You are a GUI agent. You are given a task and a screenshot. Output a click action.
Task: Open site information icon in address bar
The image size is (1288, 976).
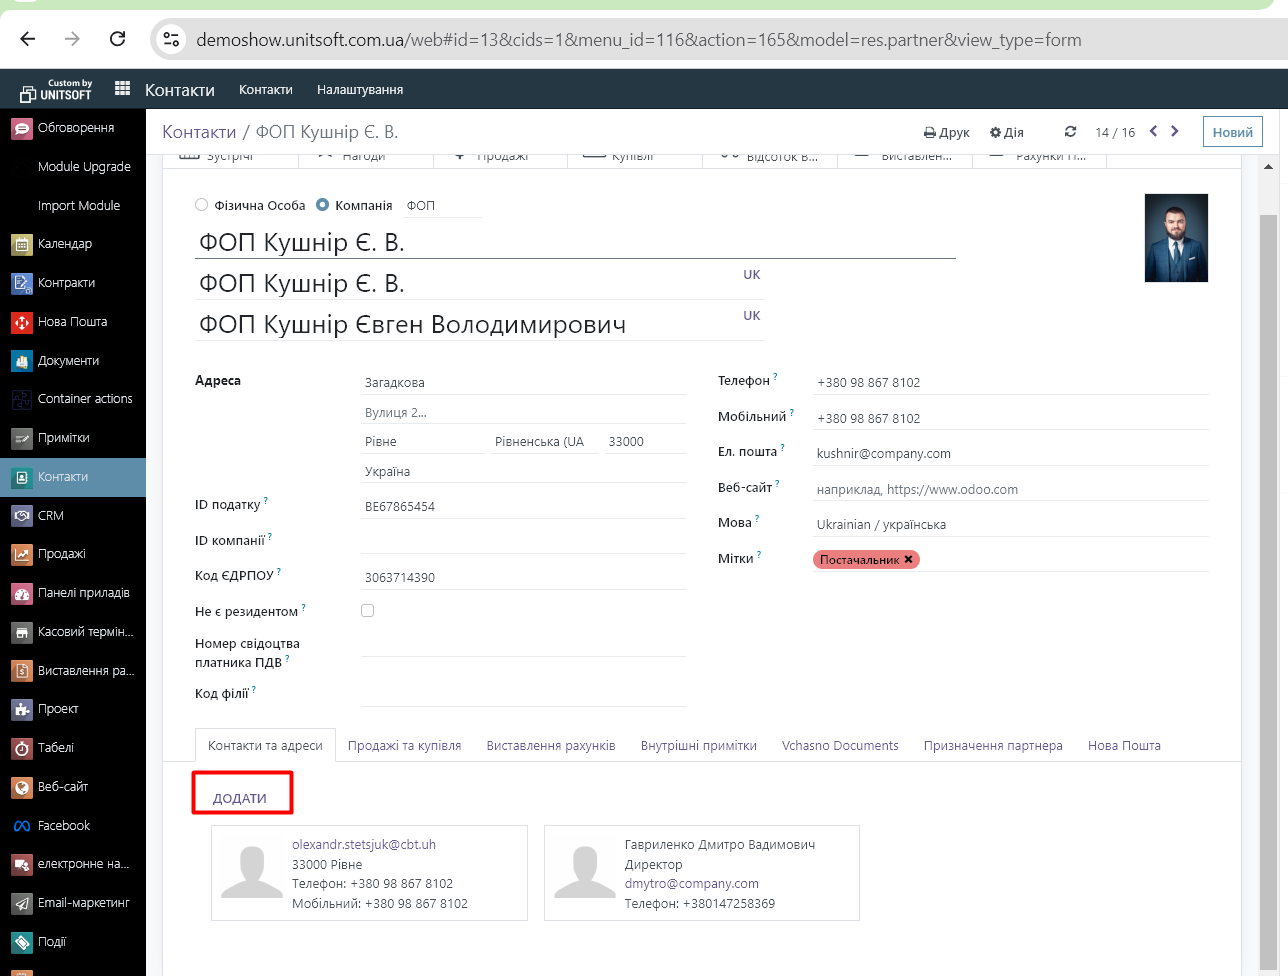pyautogui.click(x=171, y=40)
